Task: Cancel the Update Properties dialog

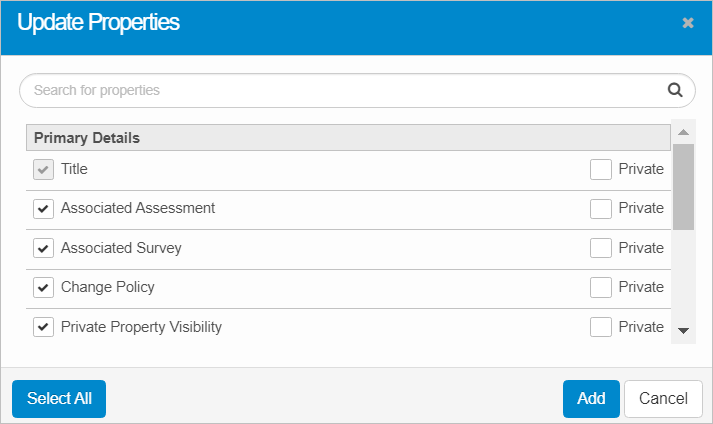Action: (663, 398)
